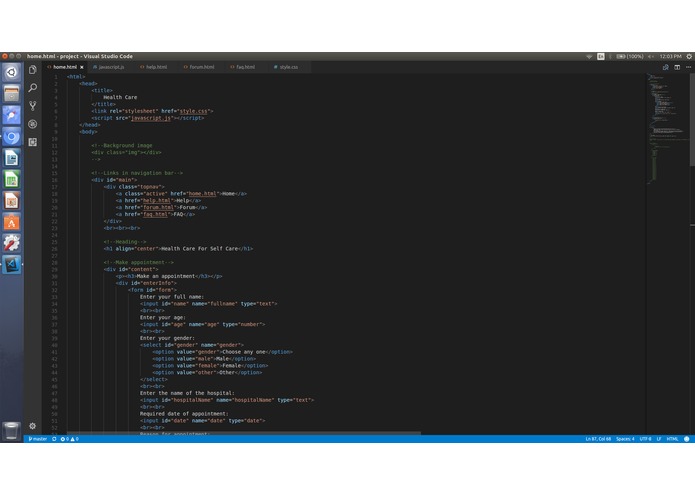Screen dimensions: 695x494
Task: Click the 'Make an appointment' text on line 30
Action: (166, 276)
